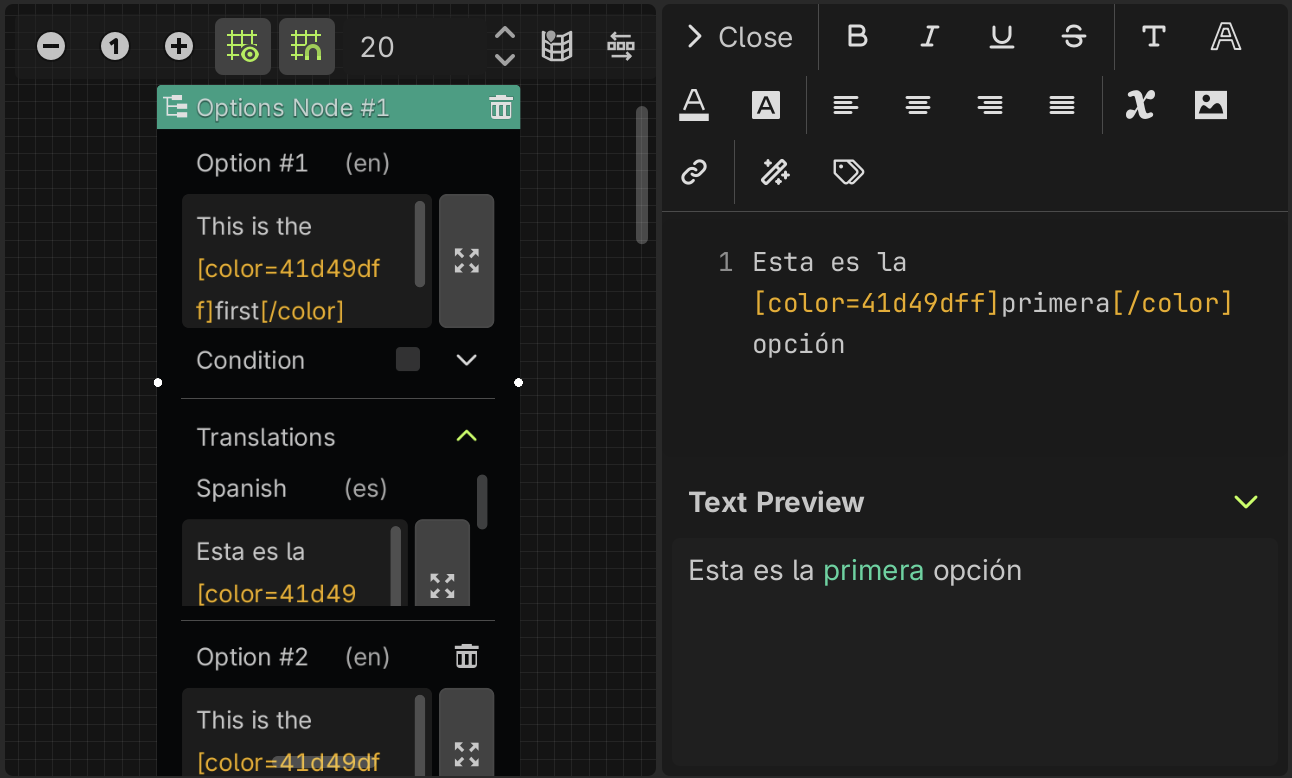Click the tag icon
The image size is (1292, 778).
click(x=848, y=172)
